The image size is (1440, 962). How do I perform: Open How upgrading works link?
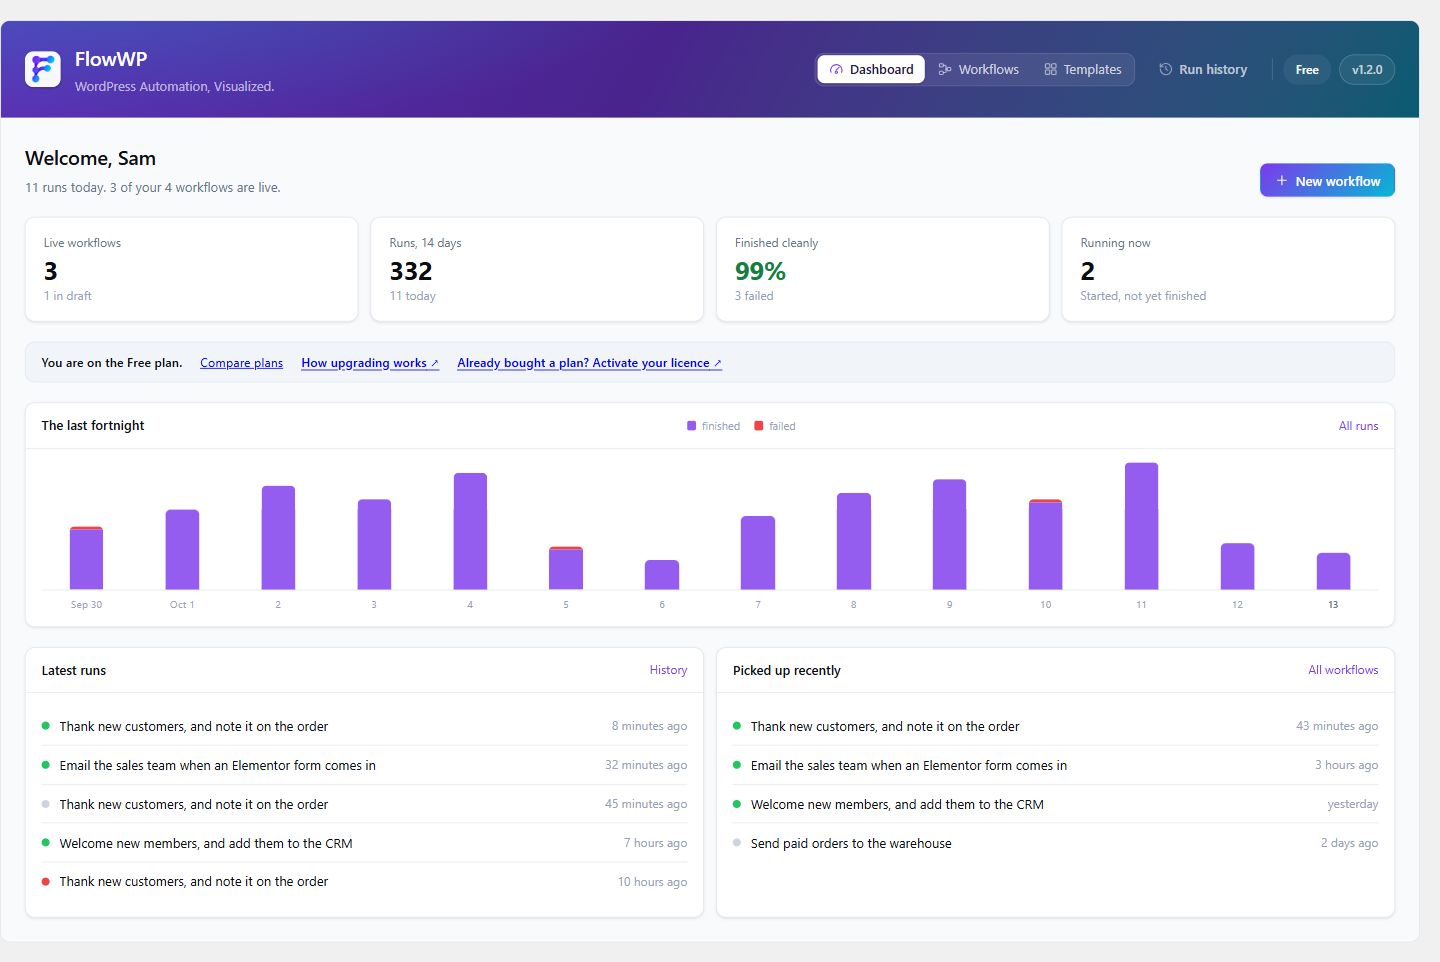pyautogui.click(x=370, y=363)
